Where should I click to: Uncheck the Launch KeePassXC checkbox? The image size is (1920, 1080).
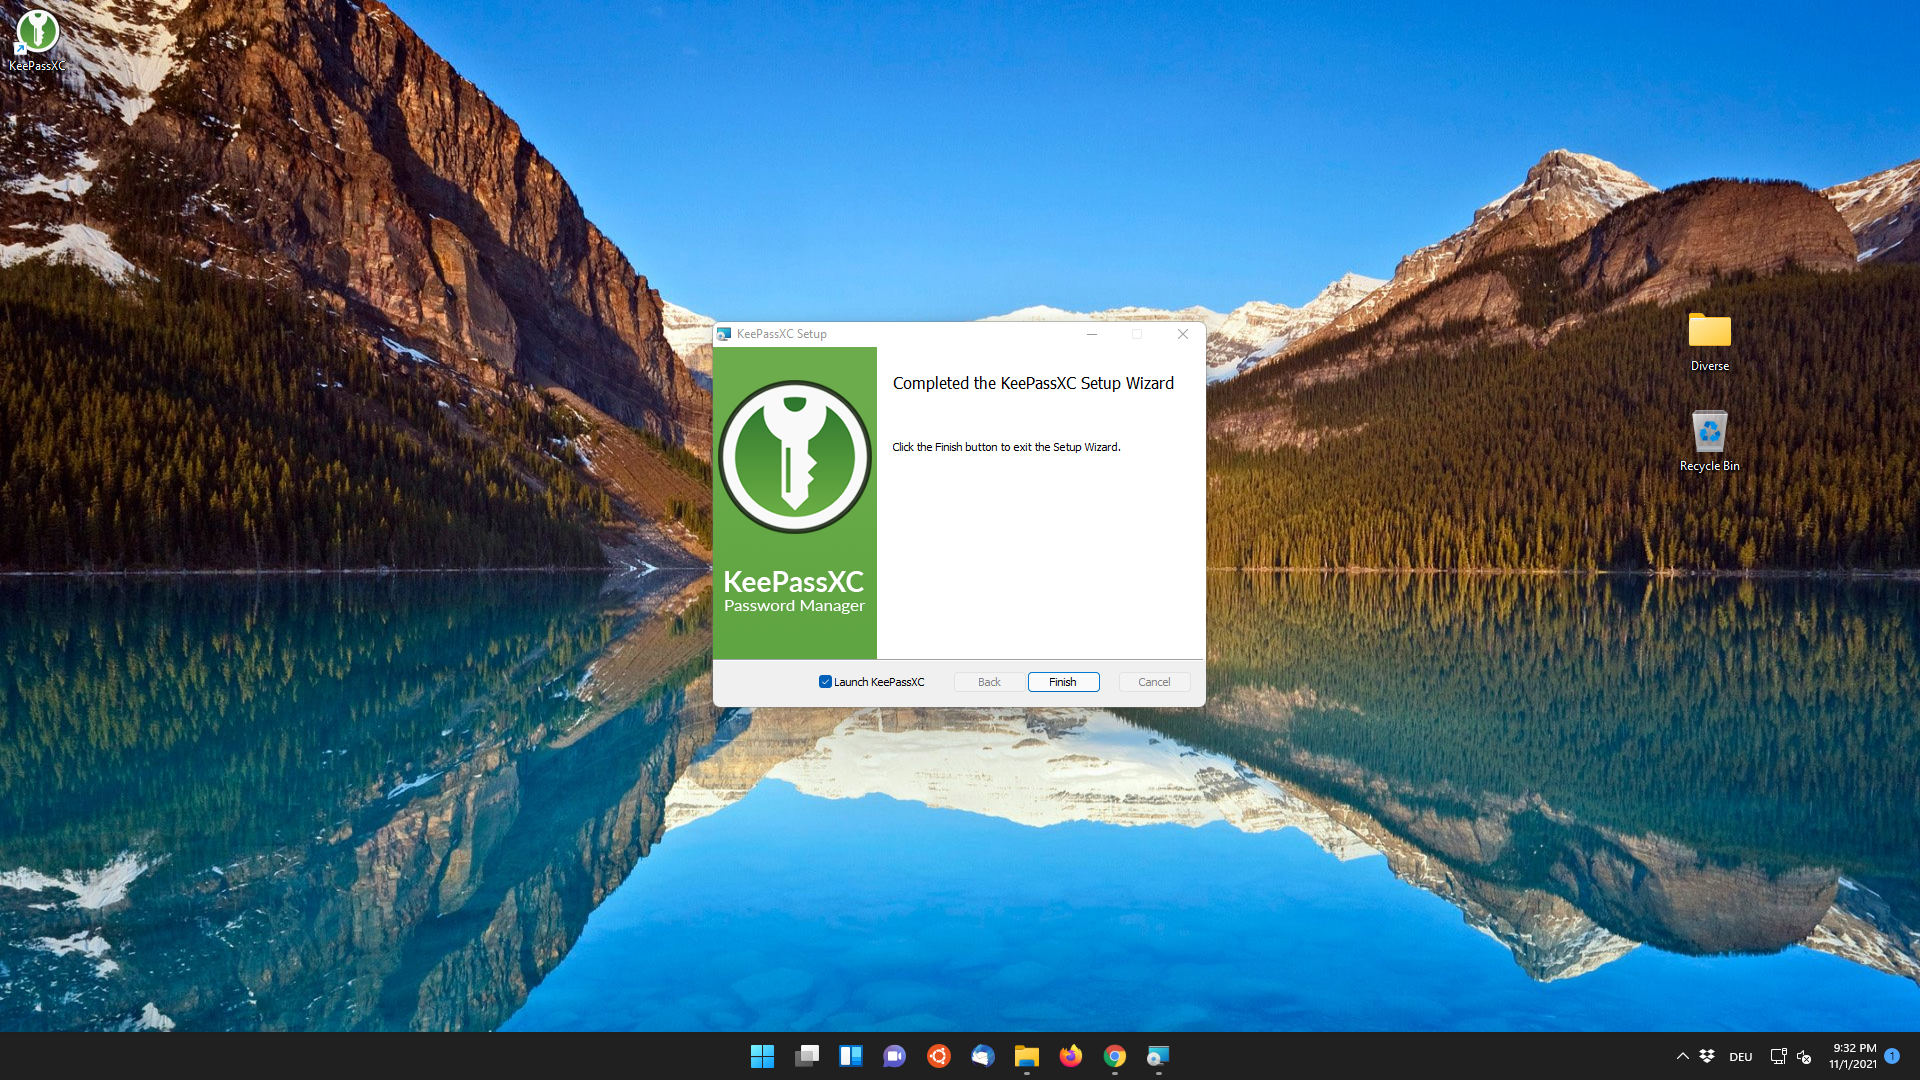(825, 682)
